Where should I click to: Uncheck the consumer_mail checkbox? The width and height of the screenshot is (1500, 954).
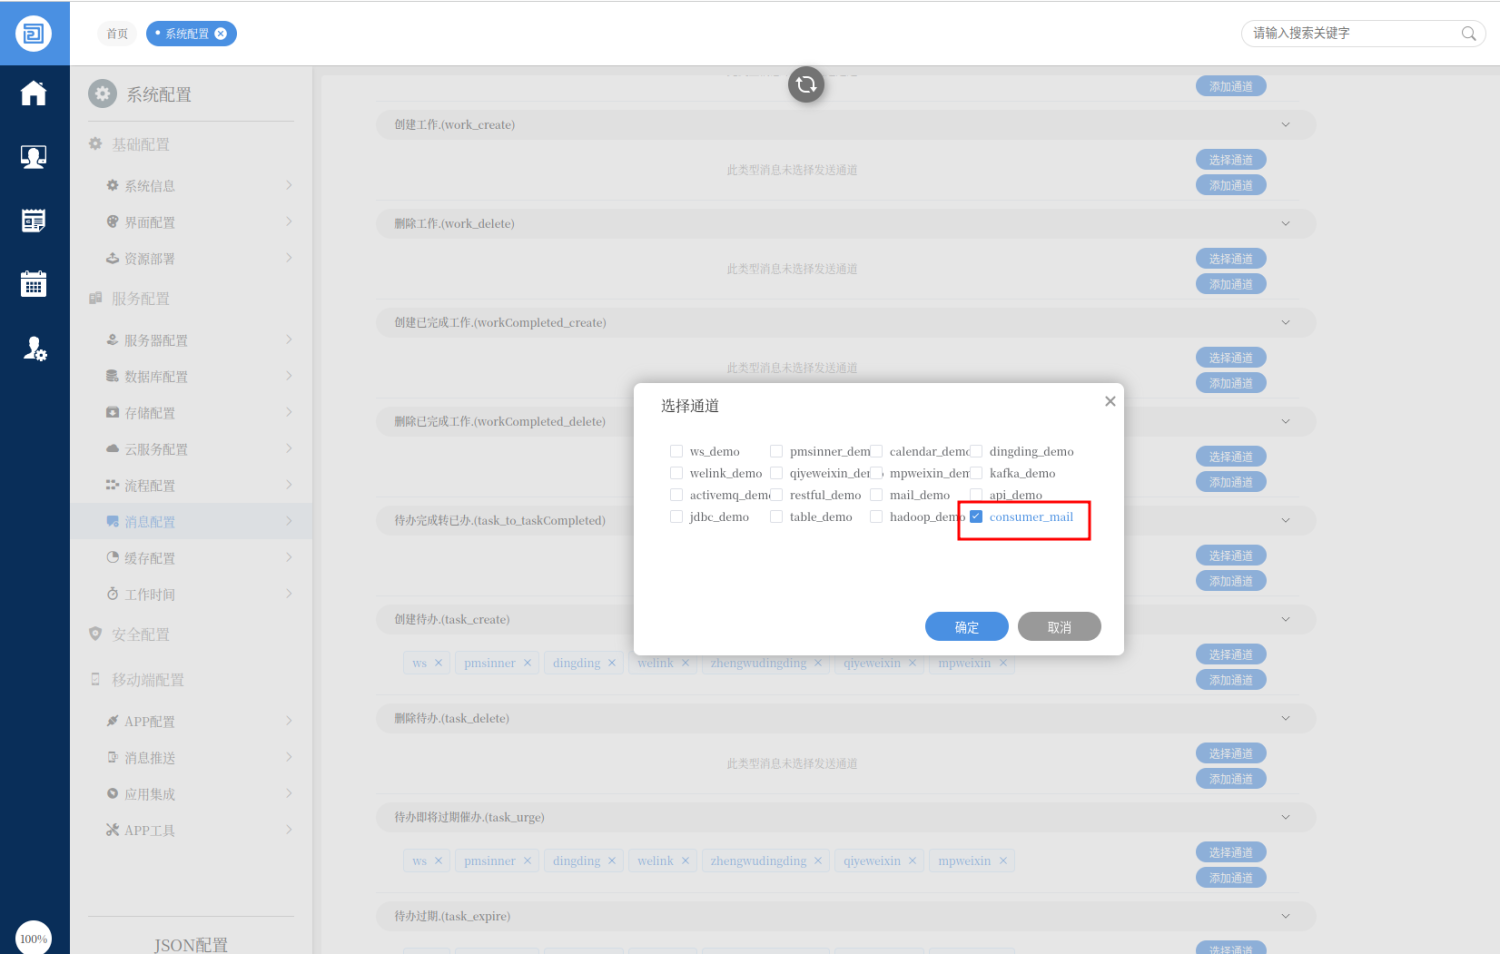(x=976, y=517)
